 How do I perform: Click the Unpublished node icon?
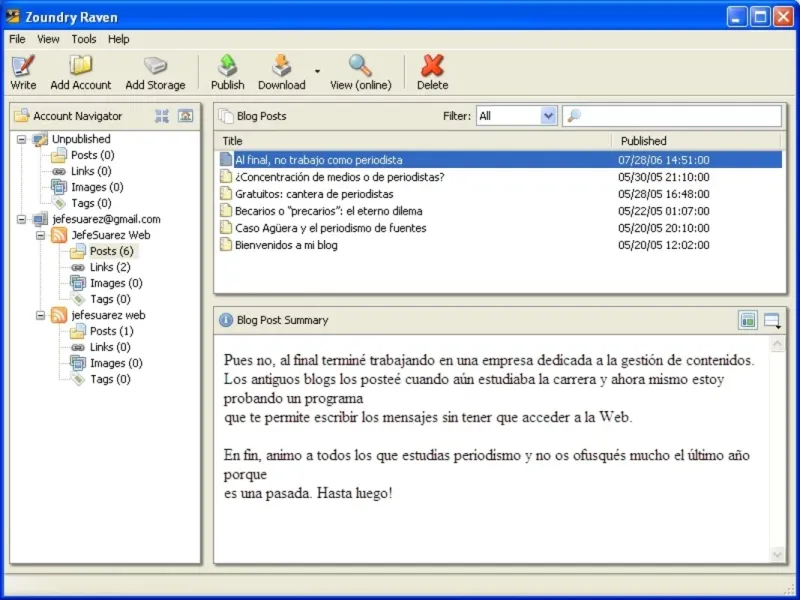click(x=40, y=139)
